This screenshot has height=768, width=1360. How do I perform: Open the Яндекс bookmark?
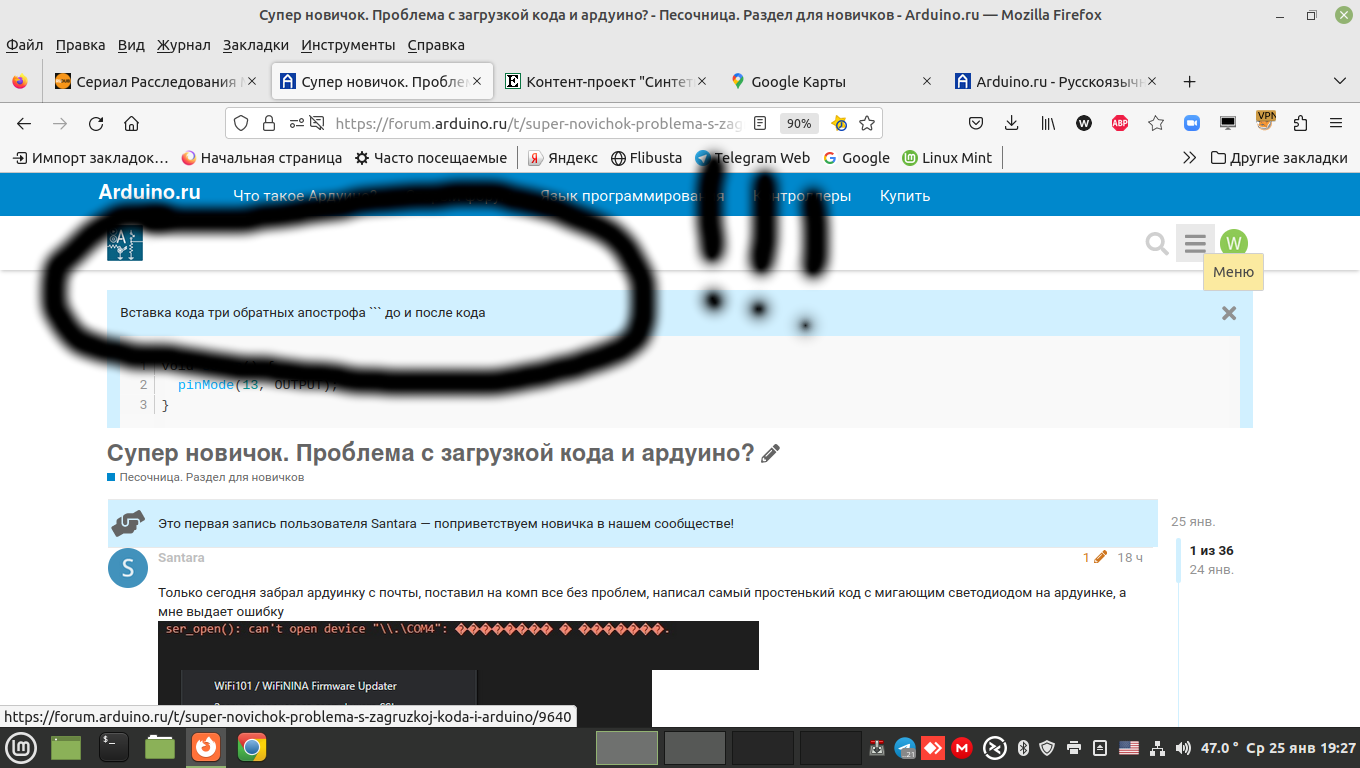tap(563, 158)
